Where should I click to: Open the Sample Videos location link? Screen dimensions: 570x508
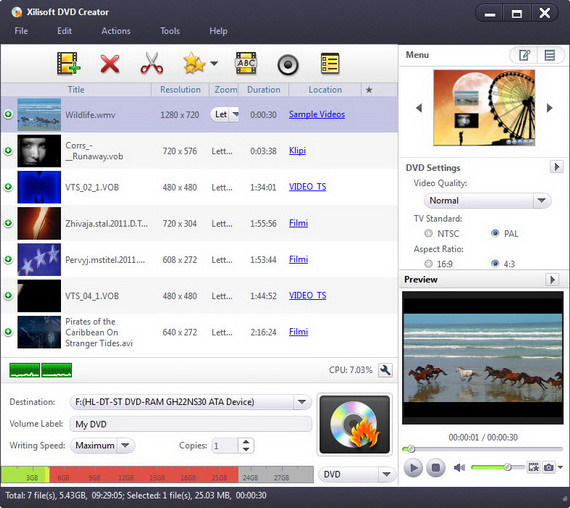(x=317, y=115)
